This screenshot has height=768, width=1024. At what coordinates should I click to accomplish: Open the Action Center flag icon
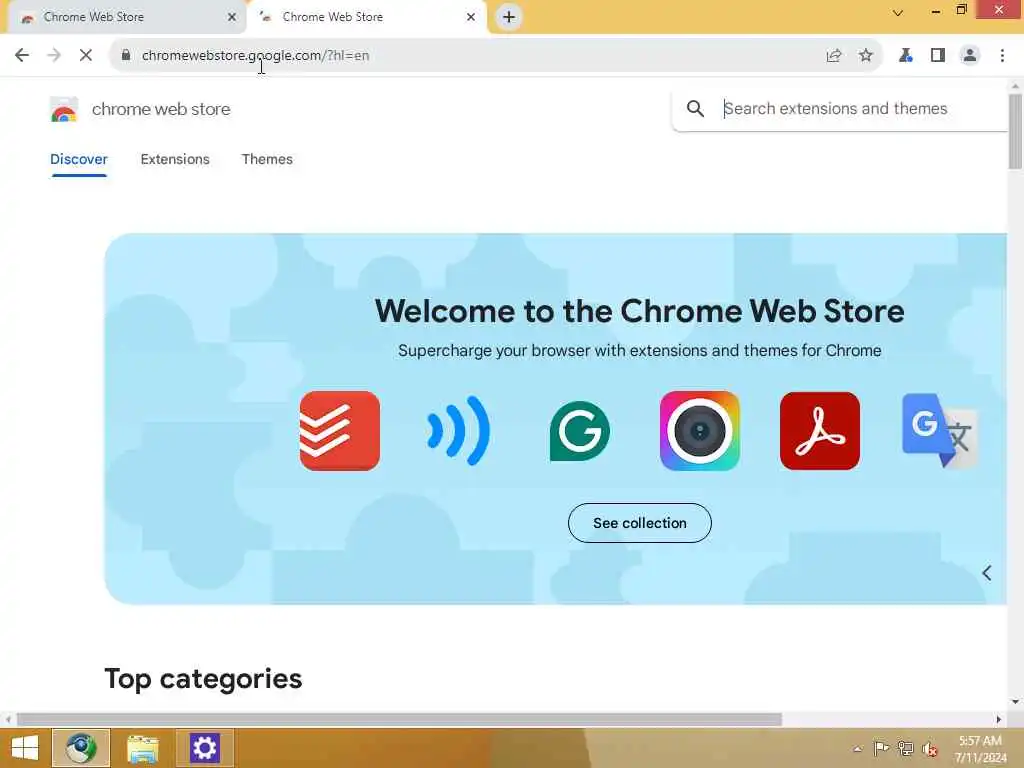(x=881, y=748)
